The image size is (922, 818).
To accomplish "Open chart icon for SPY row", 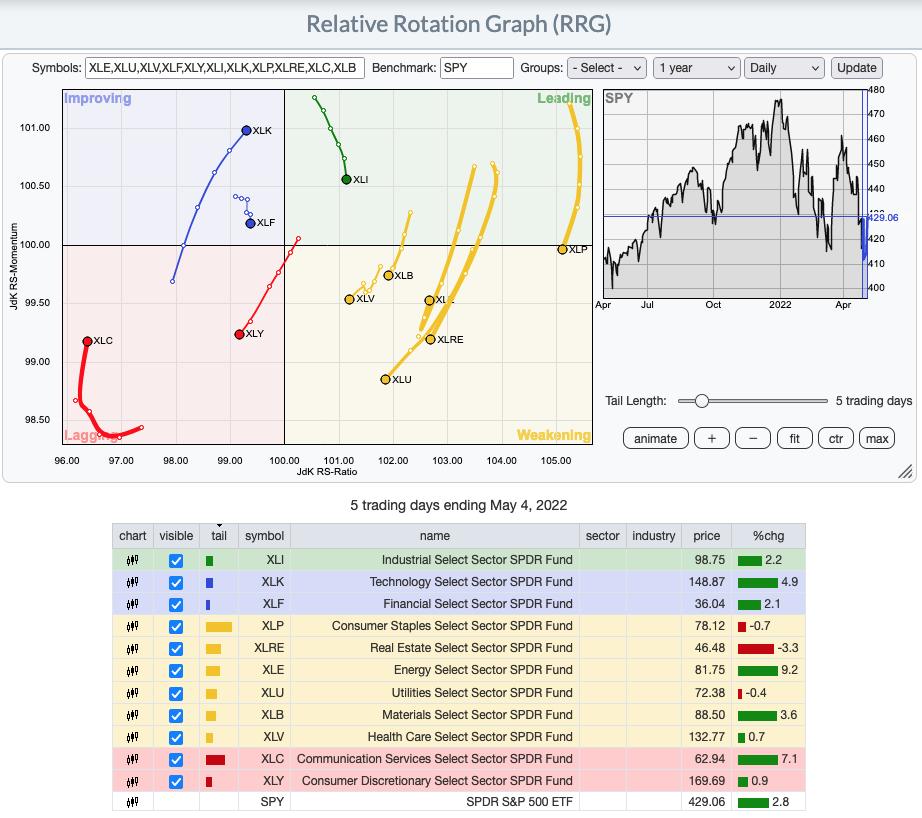I will pos(132,802).
